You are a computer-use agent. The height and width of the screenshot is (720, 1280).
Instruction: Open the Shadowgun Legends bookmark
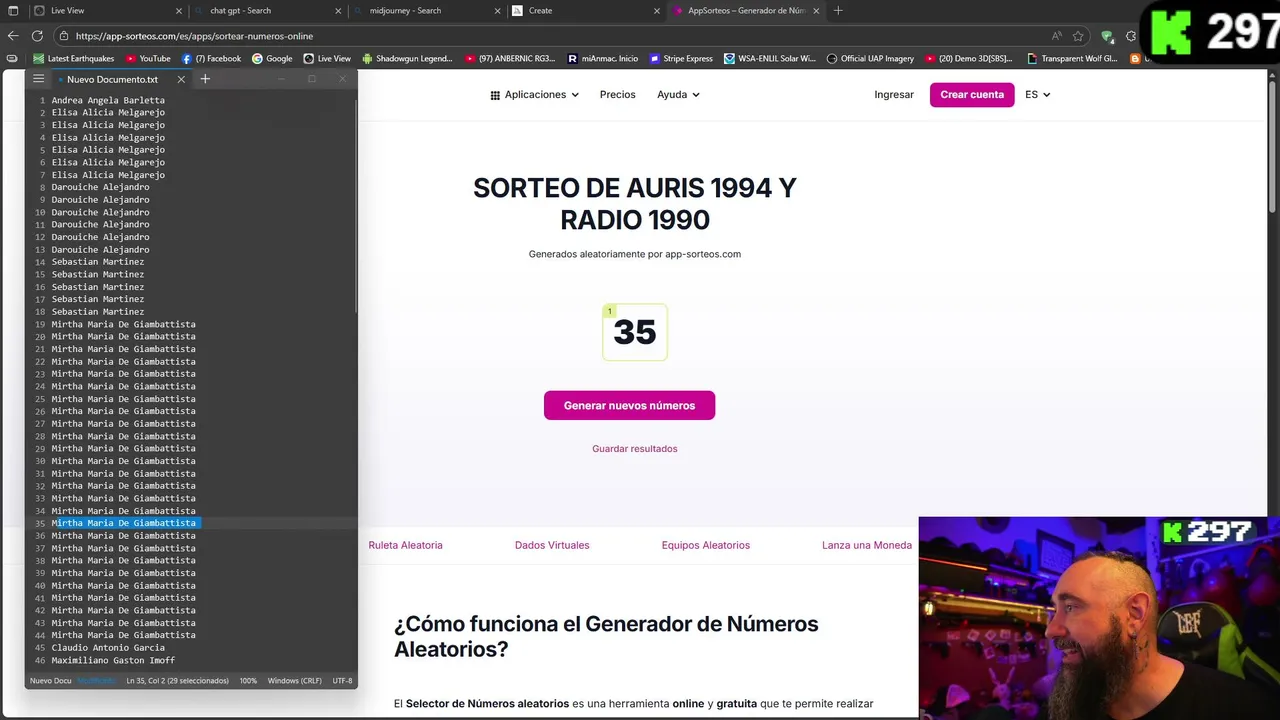[x=407, y=59]
